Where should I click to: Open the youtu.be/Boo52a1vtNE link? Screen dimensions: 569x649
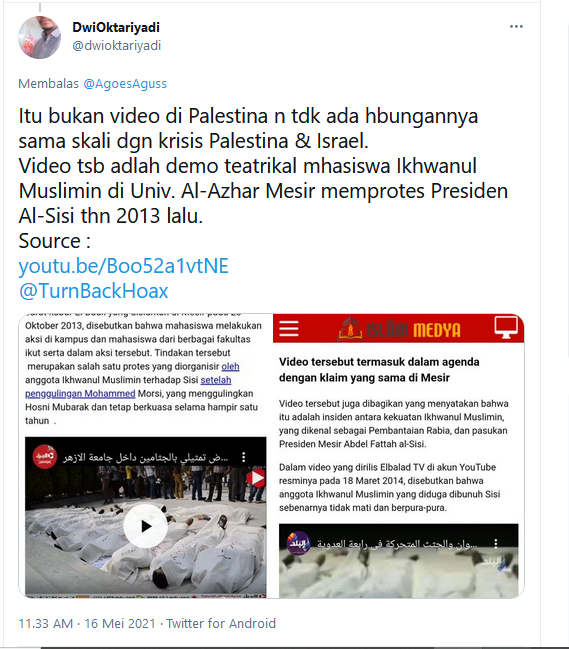(x=123, y=266)
